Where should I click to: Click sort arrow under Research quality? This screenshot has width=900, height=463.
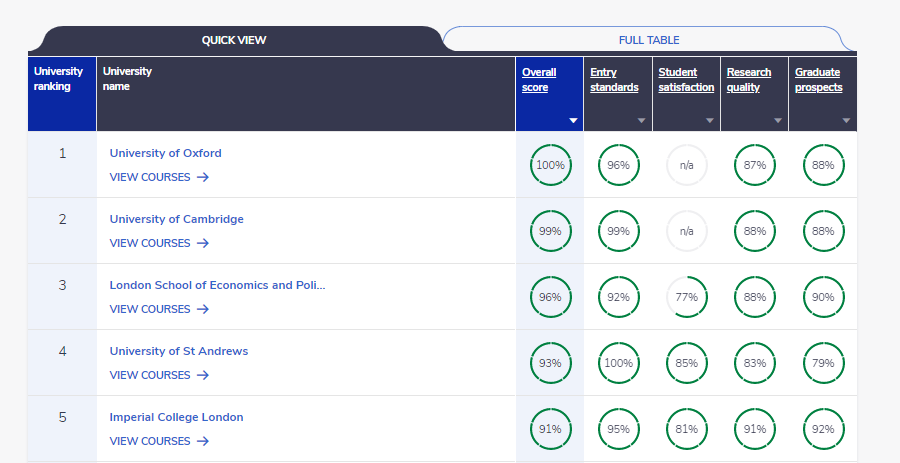pos(778,120)
